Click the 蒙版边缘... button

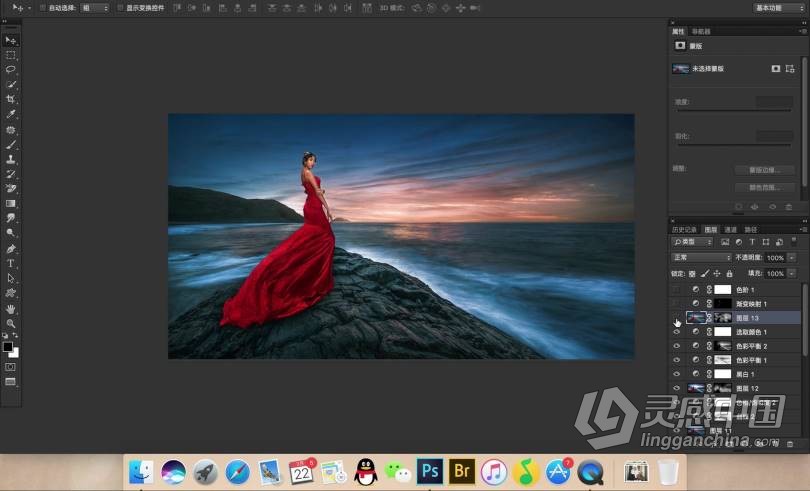tap(765, 170)
